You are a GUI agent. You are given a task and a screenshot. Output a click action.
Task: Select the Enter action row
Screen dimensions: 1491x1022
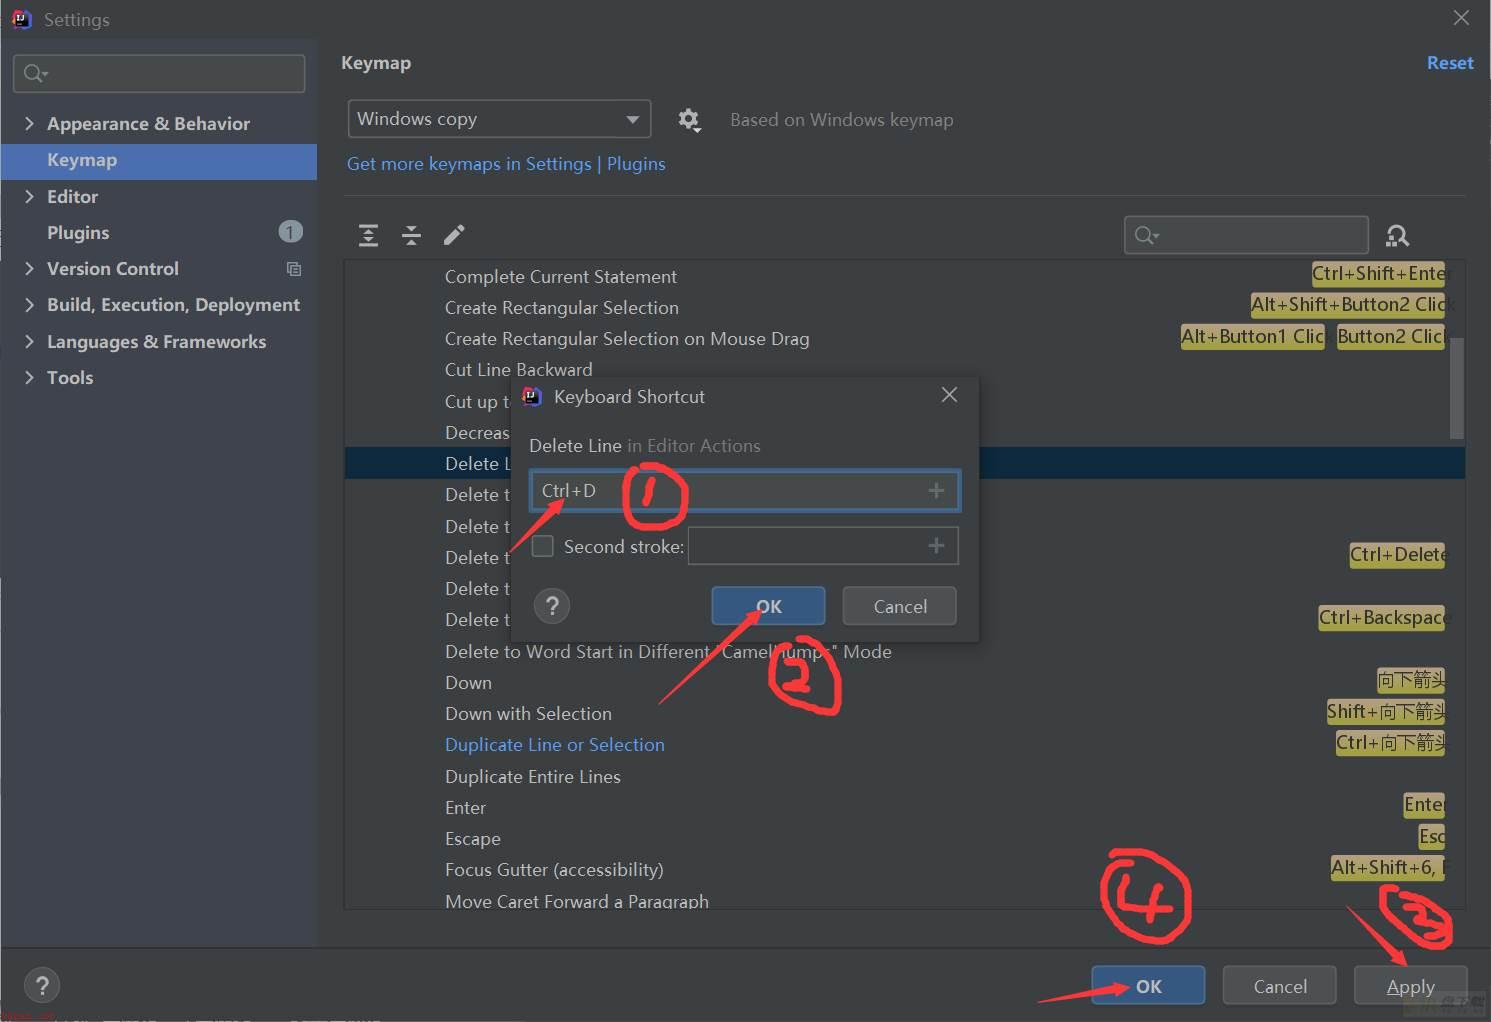coord(465,808)
